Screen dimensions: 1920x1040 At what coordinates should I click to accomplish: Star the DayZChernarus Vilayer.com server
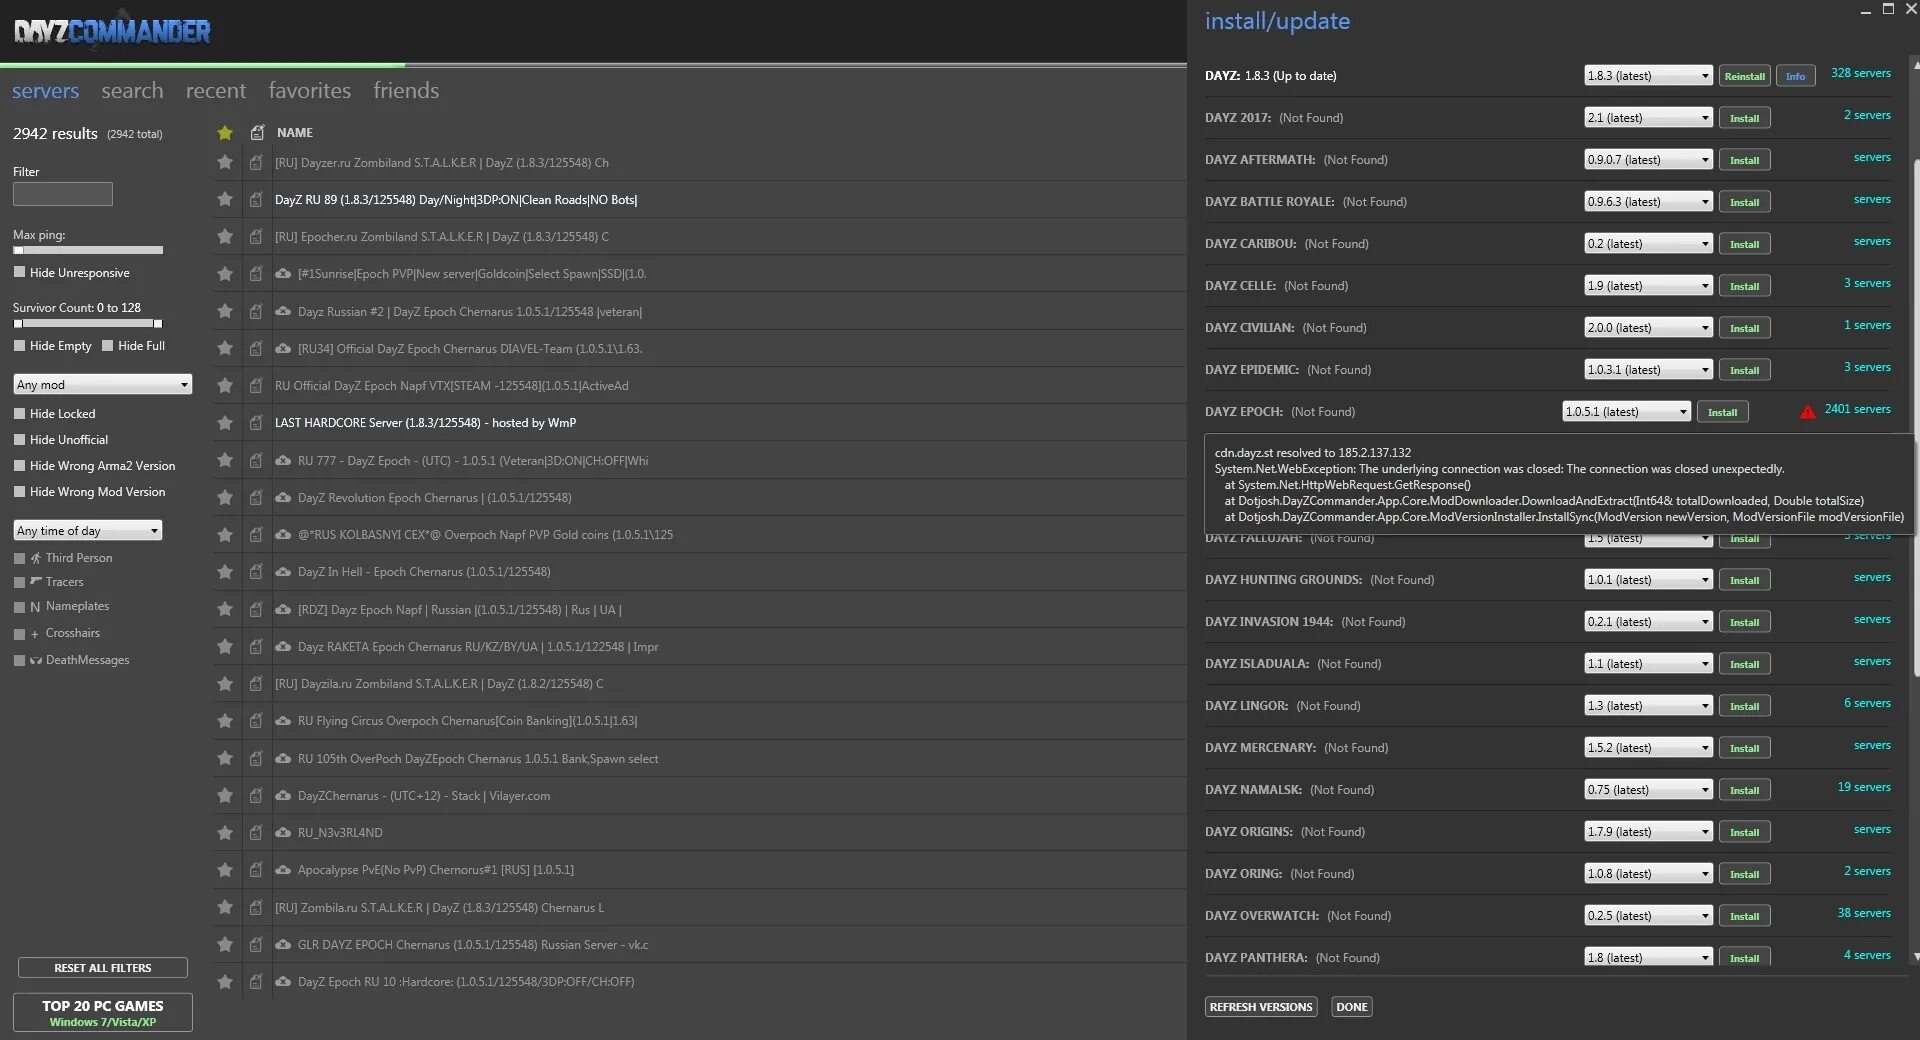pos(225,795)
